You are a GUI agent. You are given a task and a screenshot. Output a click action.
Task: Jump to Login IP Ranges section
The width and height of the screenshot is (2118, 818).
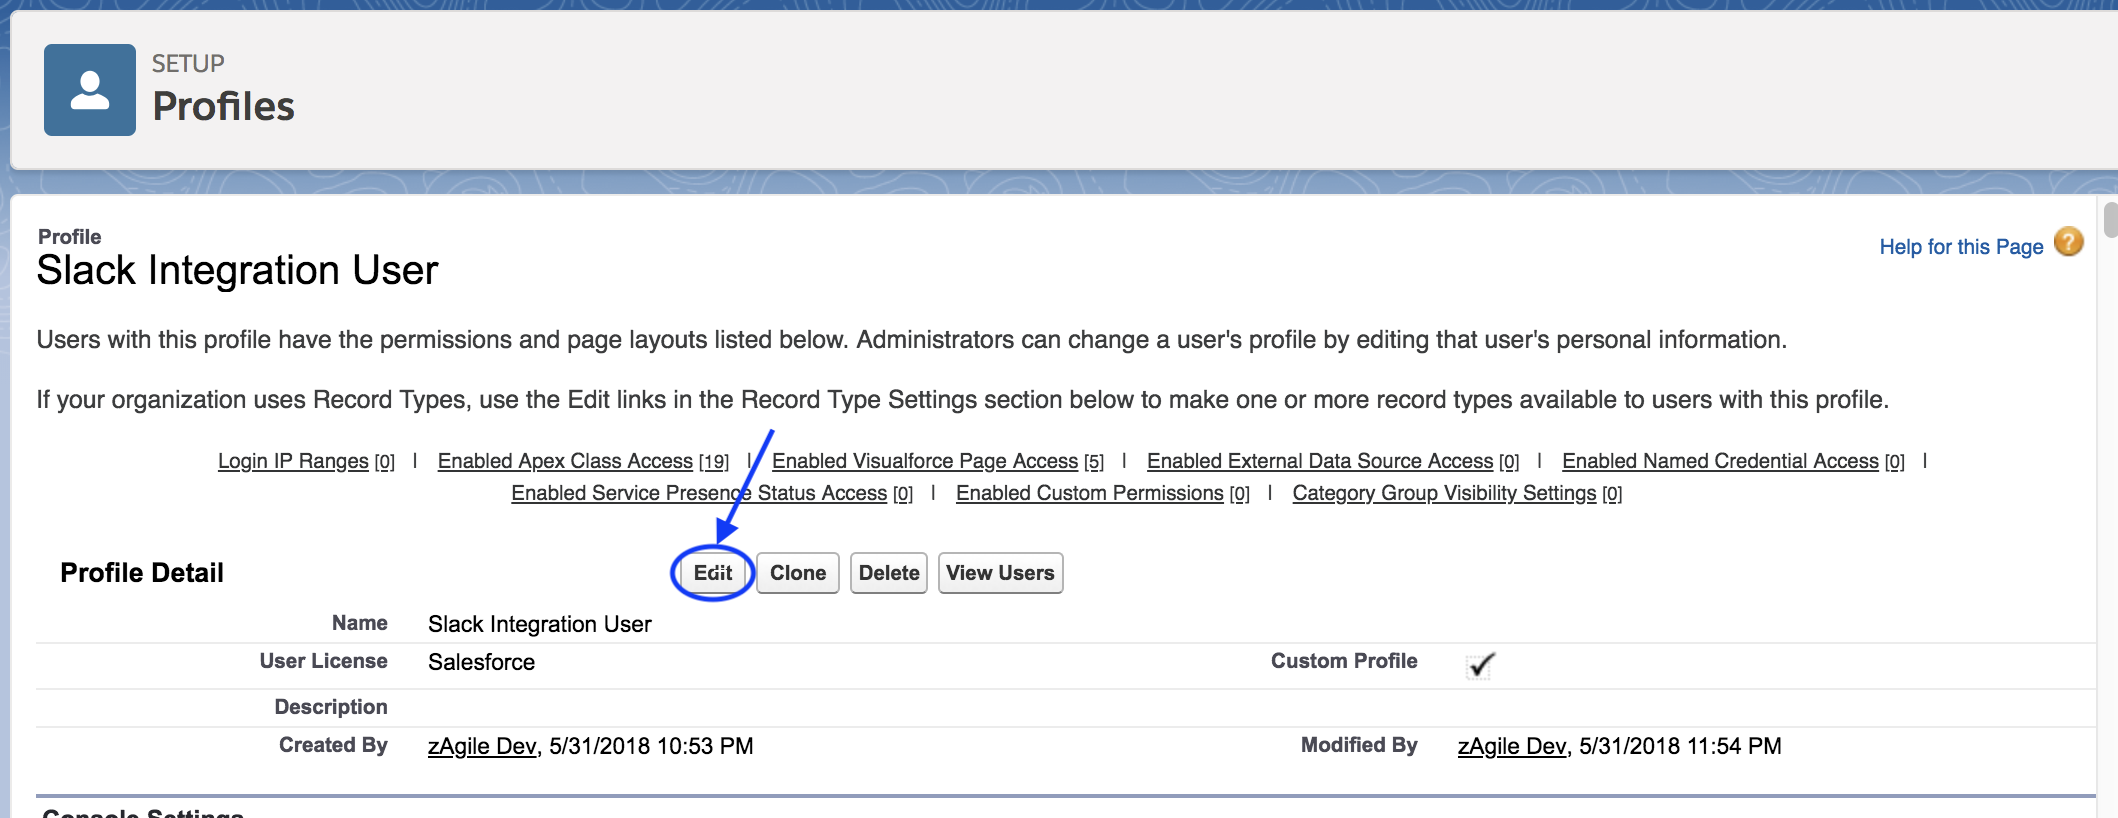[293, 461]
